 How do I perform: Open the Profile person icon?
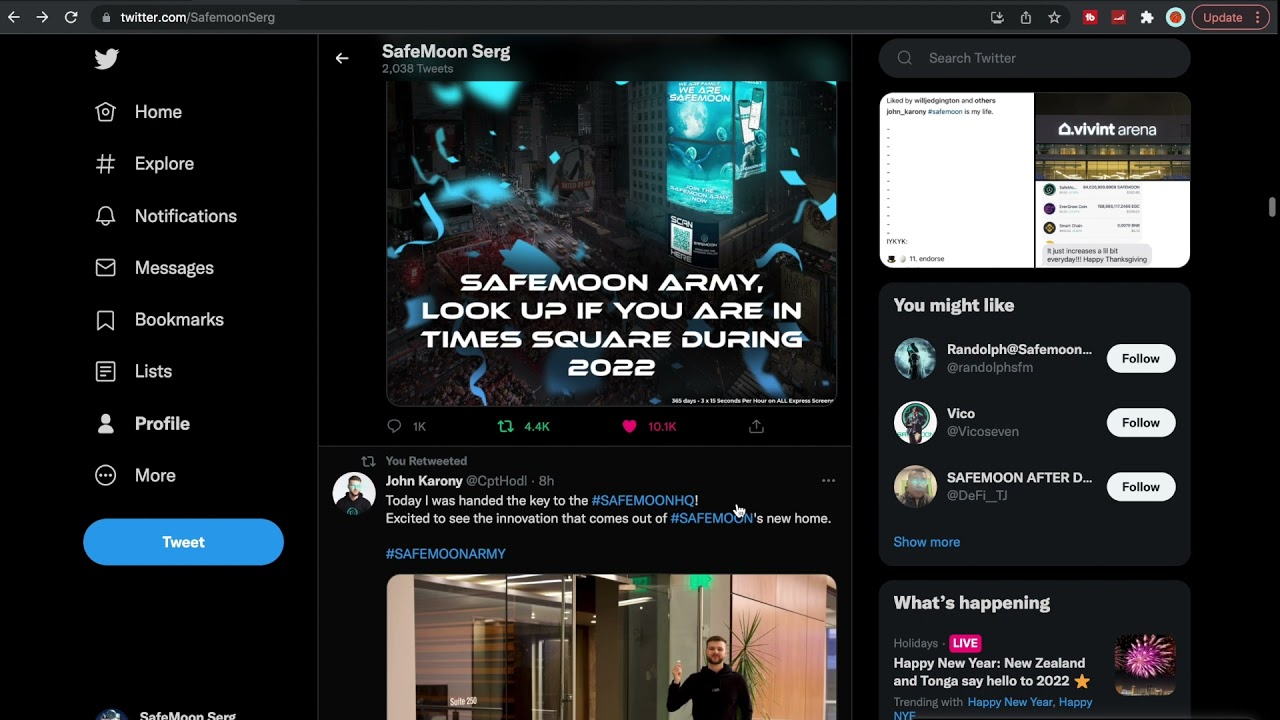click(x=105, y=424)
